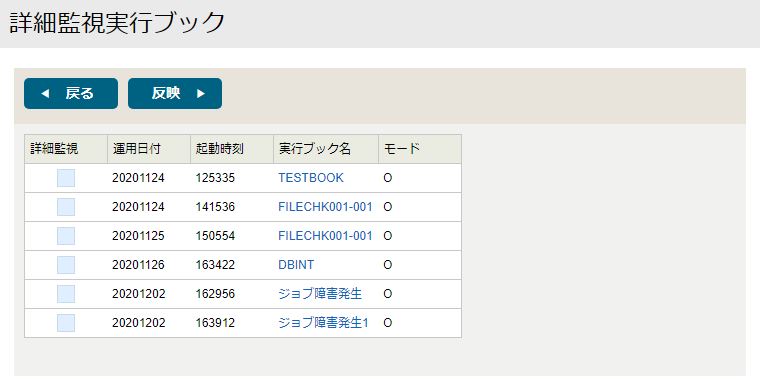Select start time 163422 cell
This screenshot has height=379, width=760.
point(215,265)
